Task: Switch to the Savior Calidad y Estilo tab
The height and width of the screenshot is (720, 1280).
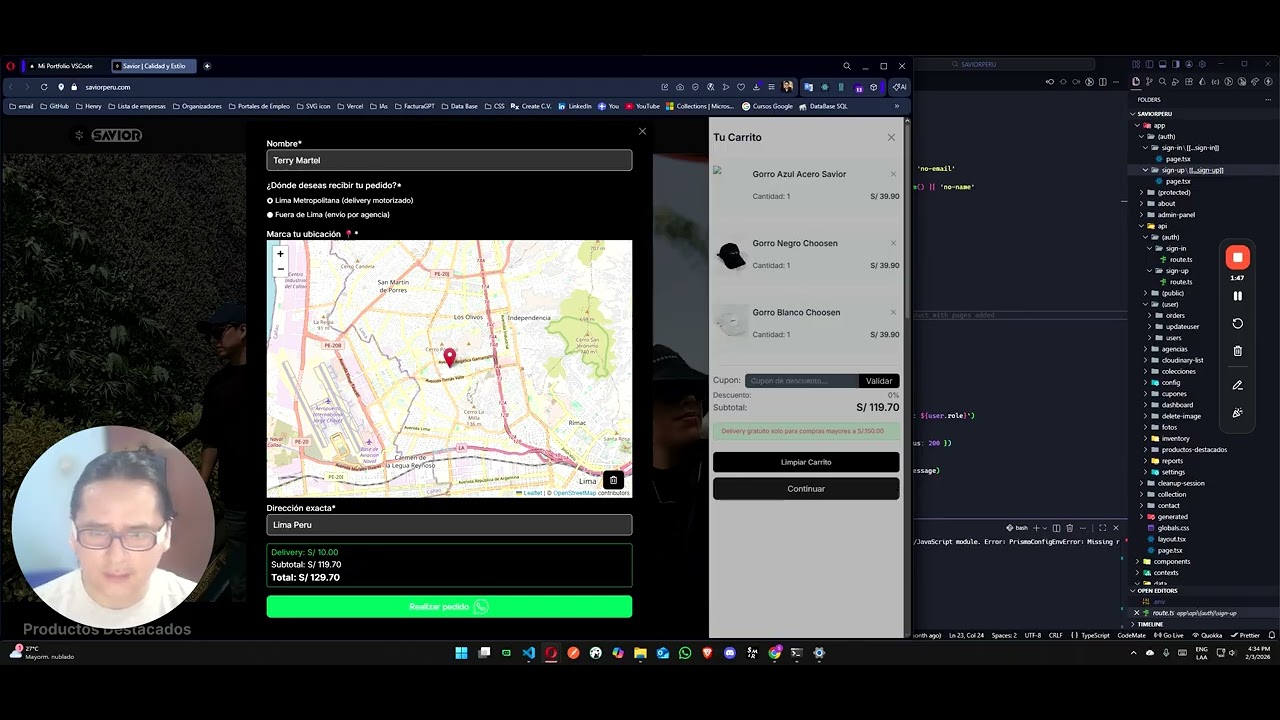Action: click(x=154, y=66)
